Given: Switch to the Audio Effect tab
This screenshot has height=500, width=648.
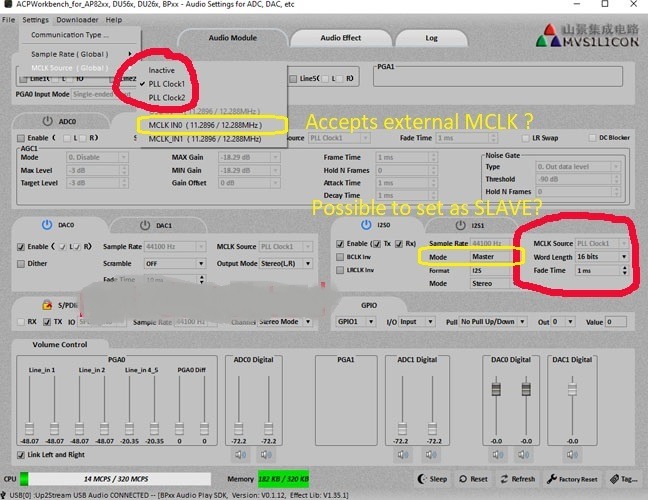Looking at the screenshot, I should pyautogui.click(x=341, y=38).
